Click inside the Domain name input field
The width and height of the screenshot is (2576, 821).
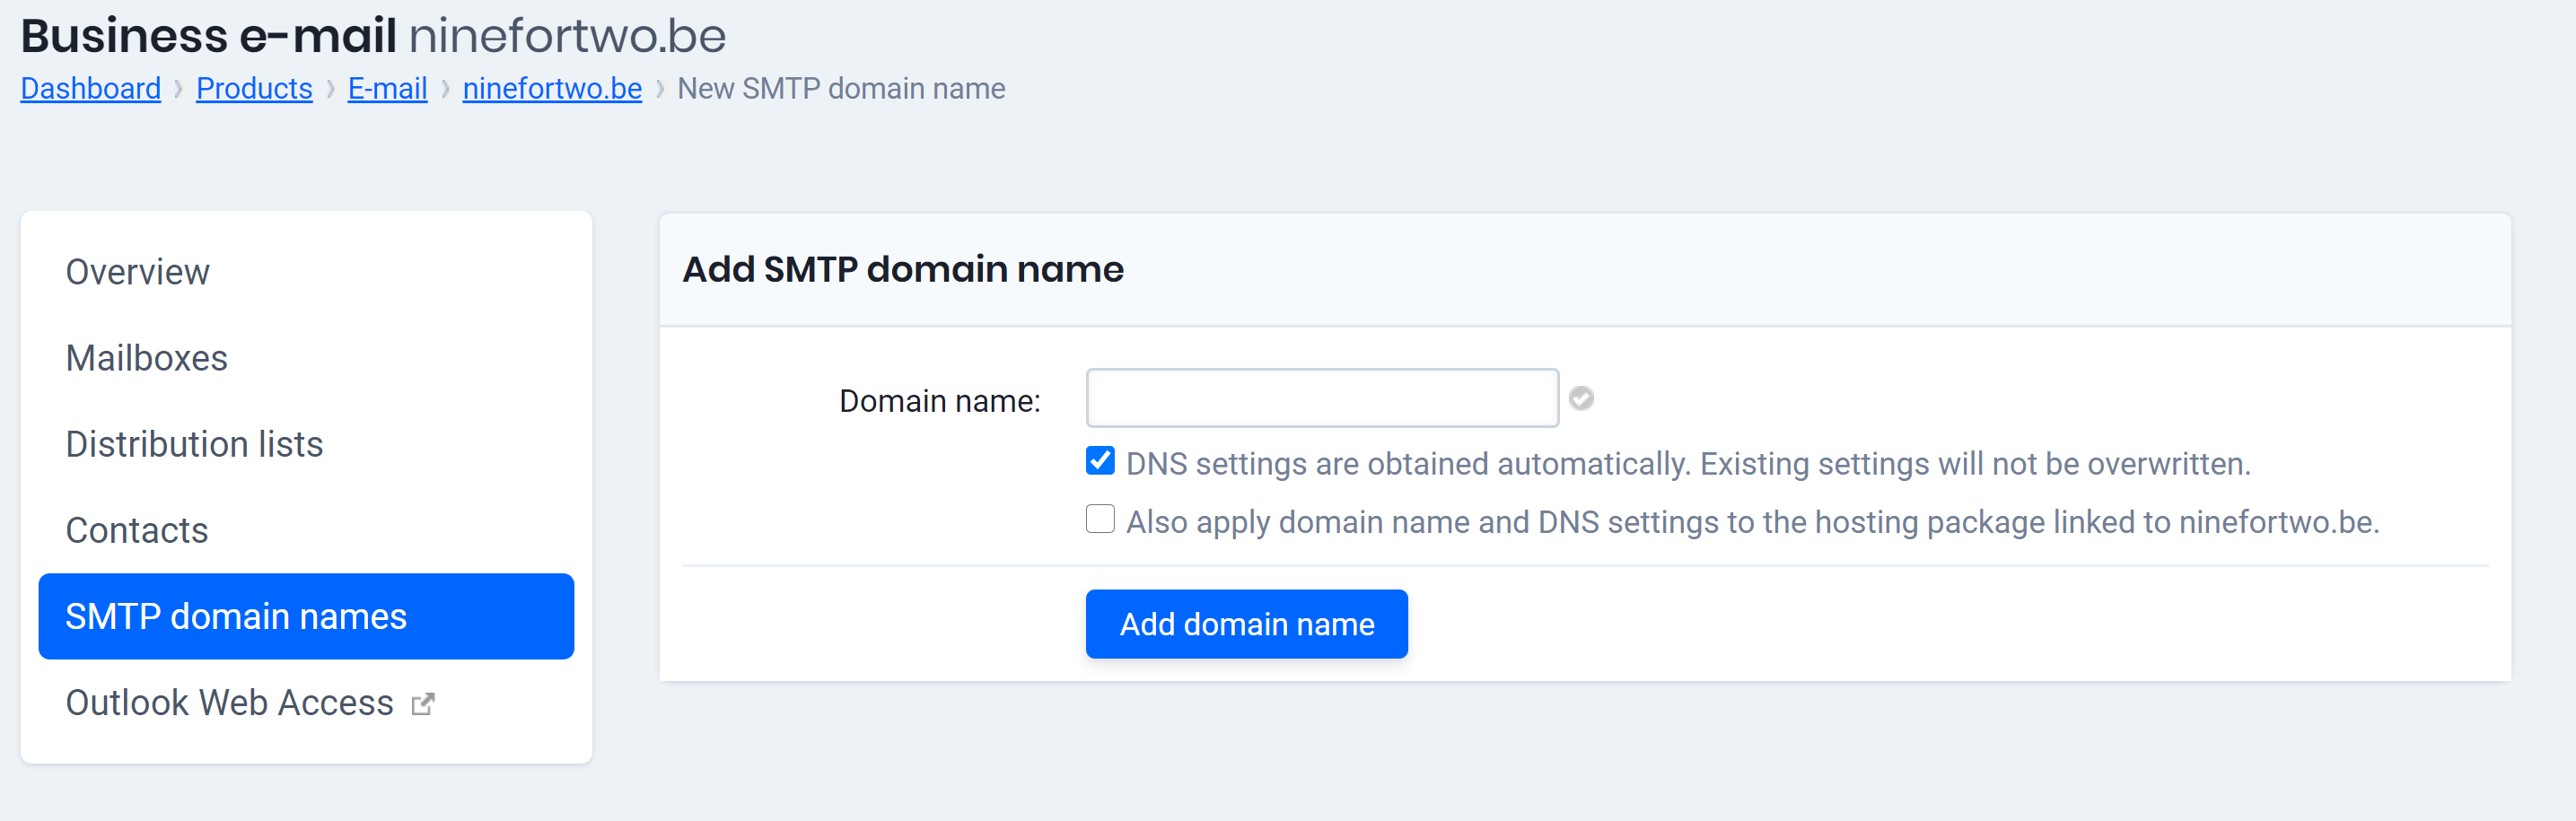pyautogui.click(x=1320, y=397)
